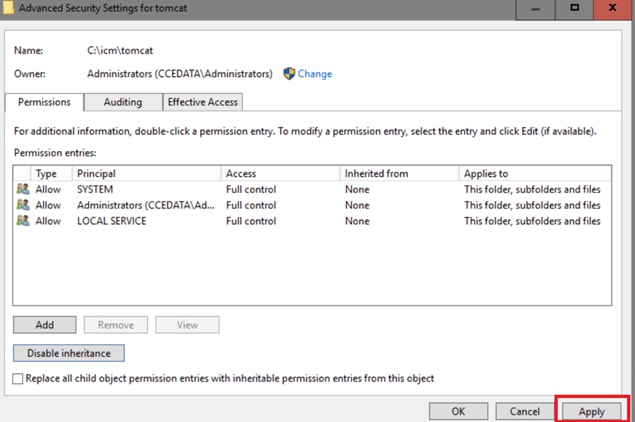Click Disable inheritance button
635x422 pixels.
69,353
